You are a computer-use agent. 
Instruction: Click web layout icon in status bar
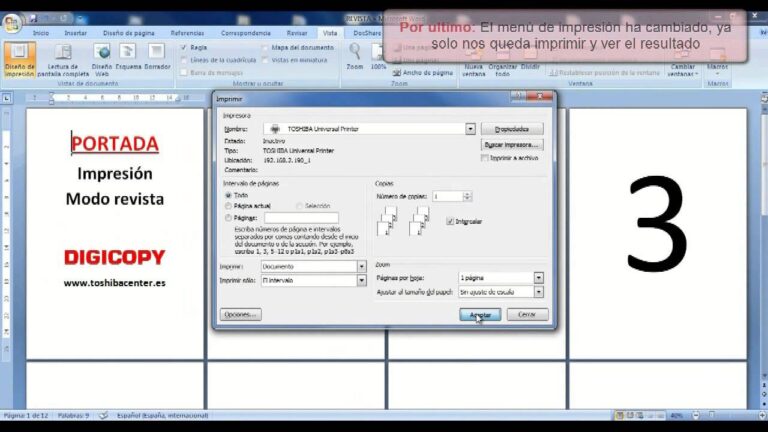[x=640, y=415]
